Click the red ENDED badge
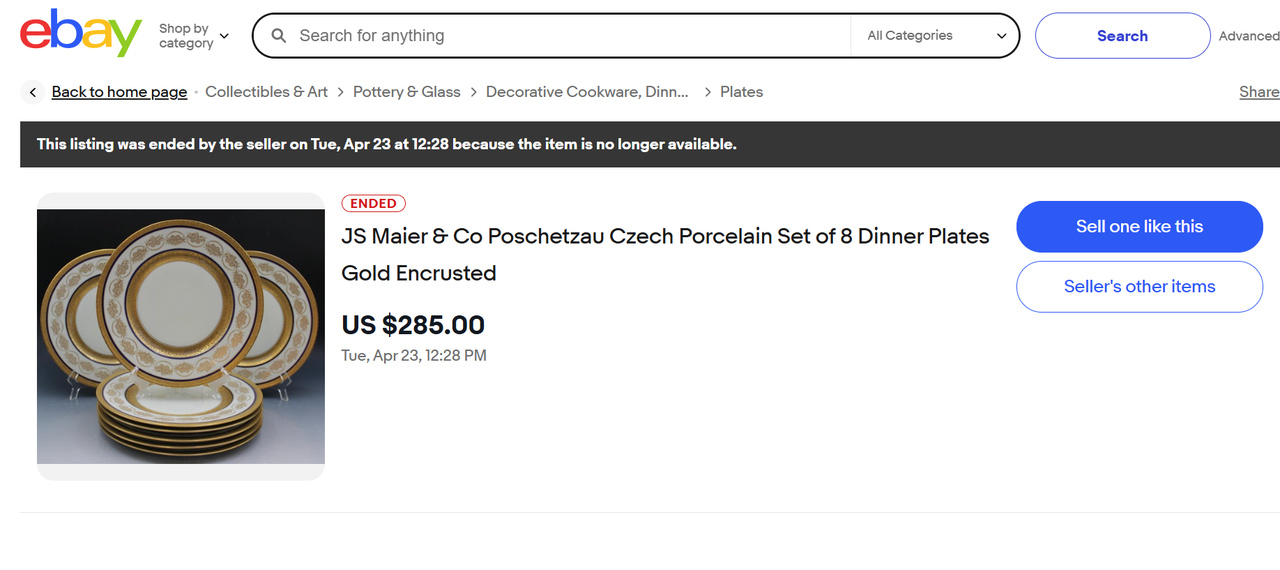 click(373, 203)
